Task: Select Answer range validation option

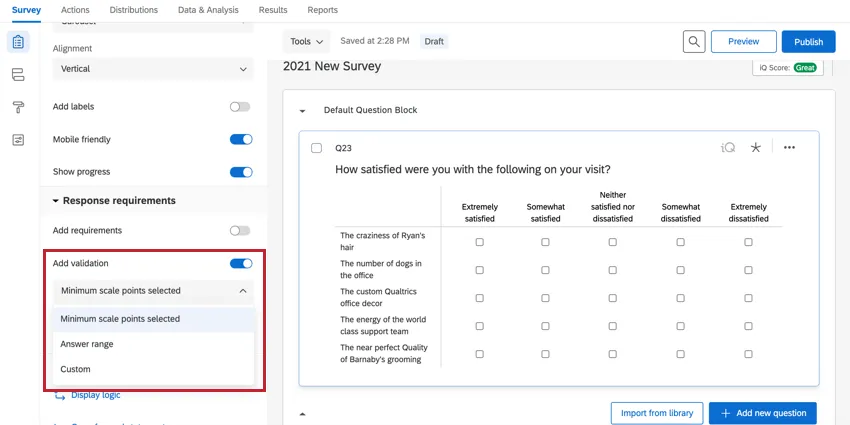Action: [x=87, y=344]
